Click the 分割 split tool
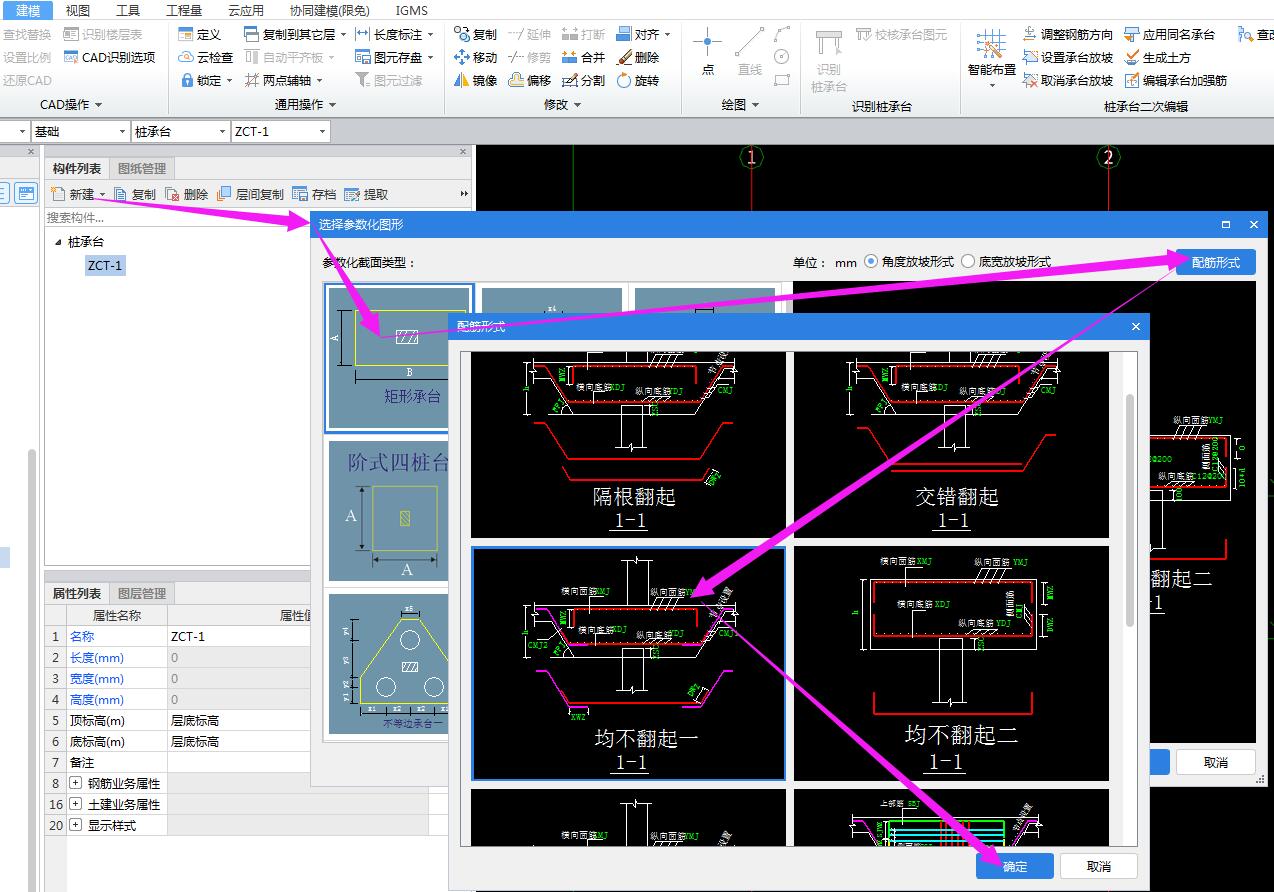Image resolution: width=1274 pixels, height=892 pixels. pos(583,80)
